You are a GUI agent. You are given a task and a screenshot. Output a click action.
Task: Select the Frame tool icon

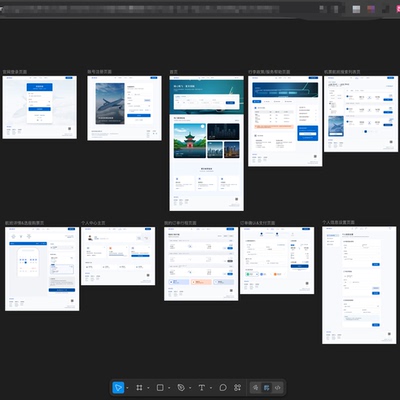click(x=139, y=387)
